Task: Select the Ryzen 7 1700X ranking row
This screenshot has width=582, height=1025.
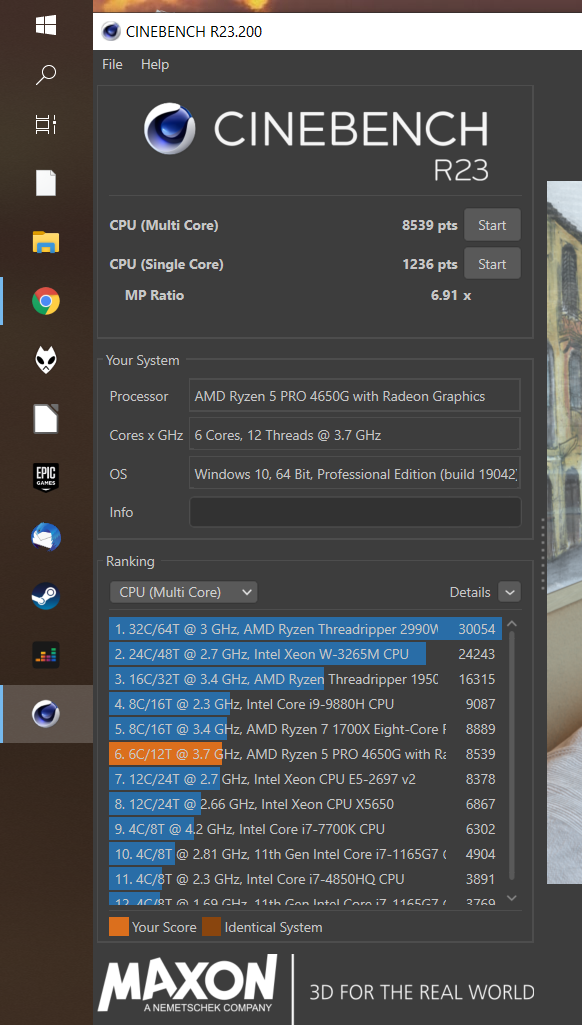Action: 306,729
